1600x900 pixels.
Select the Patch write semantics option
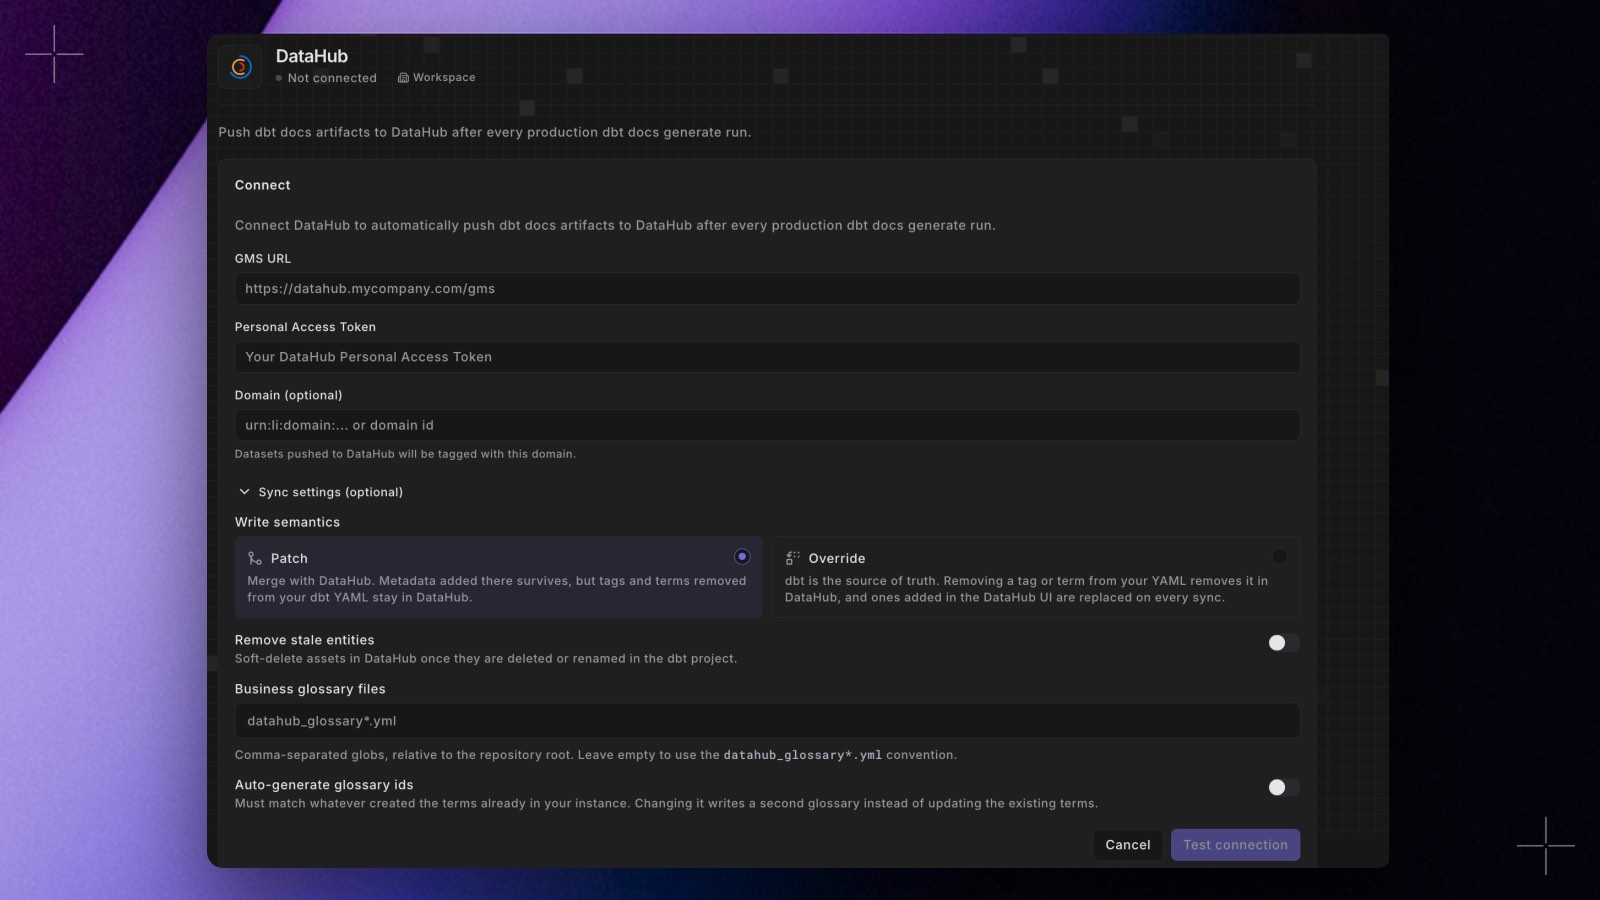(x=498, y=577)
